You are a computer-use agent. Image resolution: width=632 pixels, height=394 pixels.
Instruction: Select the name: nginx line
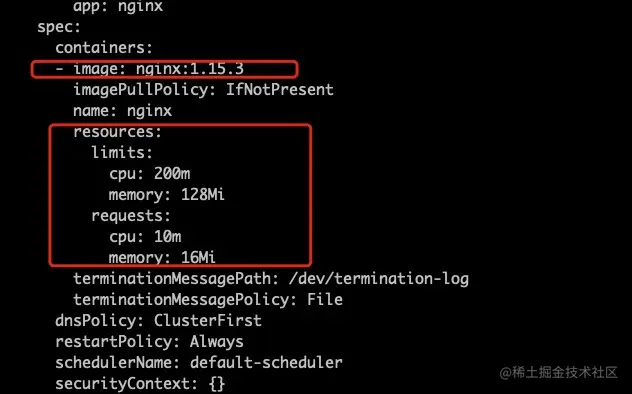click(x=123, y=111)
